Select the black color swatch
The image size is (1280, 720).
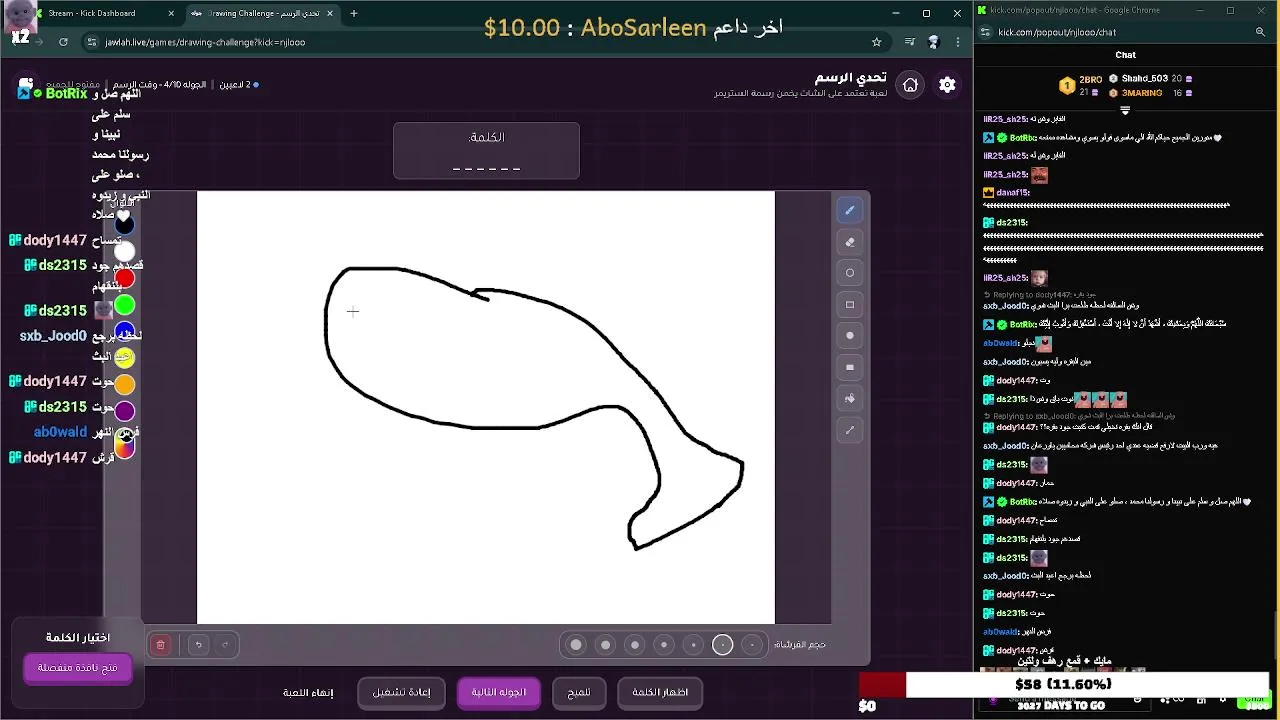click(x=124, y=225)
